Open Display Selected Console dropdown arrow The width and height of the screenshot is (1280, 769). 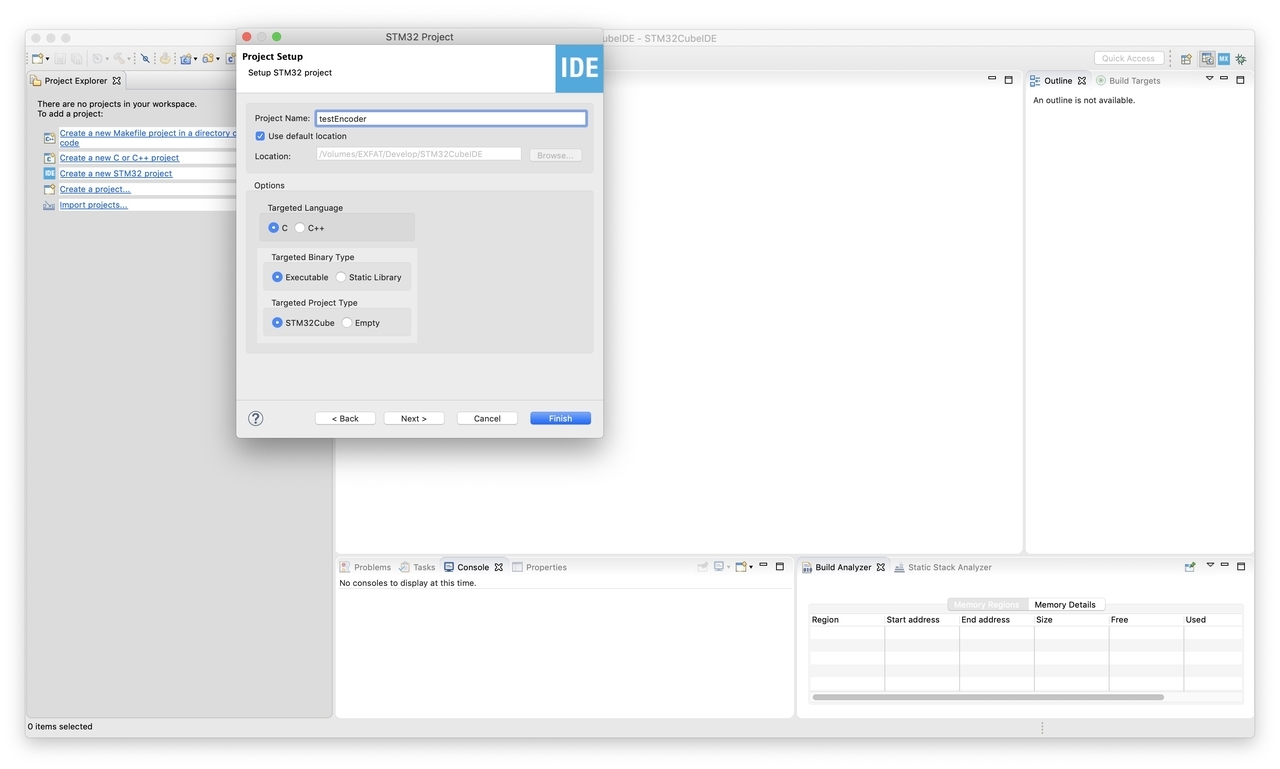point(728,567)
